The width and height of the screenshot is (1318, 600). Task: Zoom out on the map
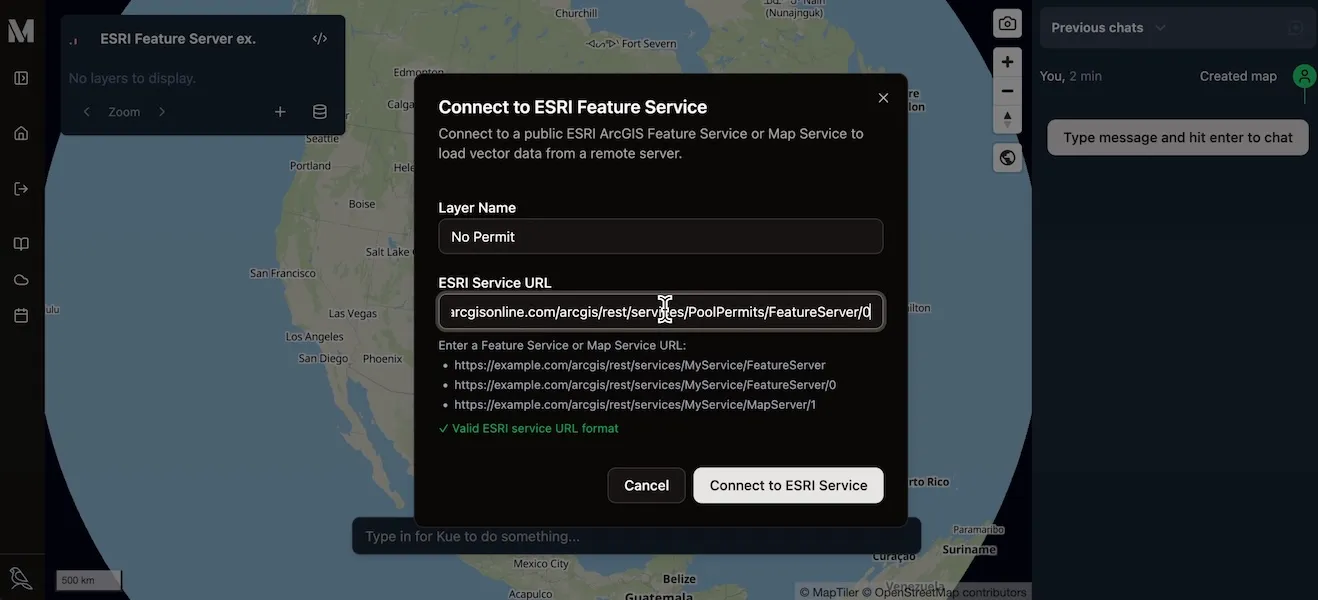coord(1007,91)
